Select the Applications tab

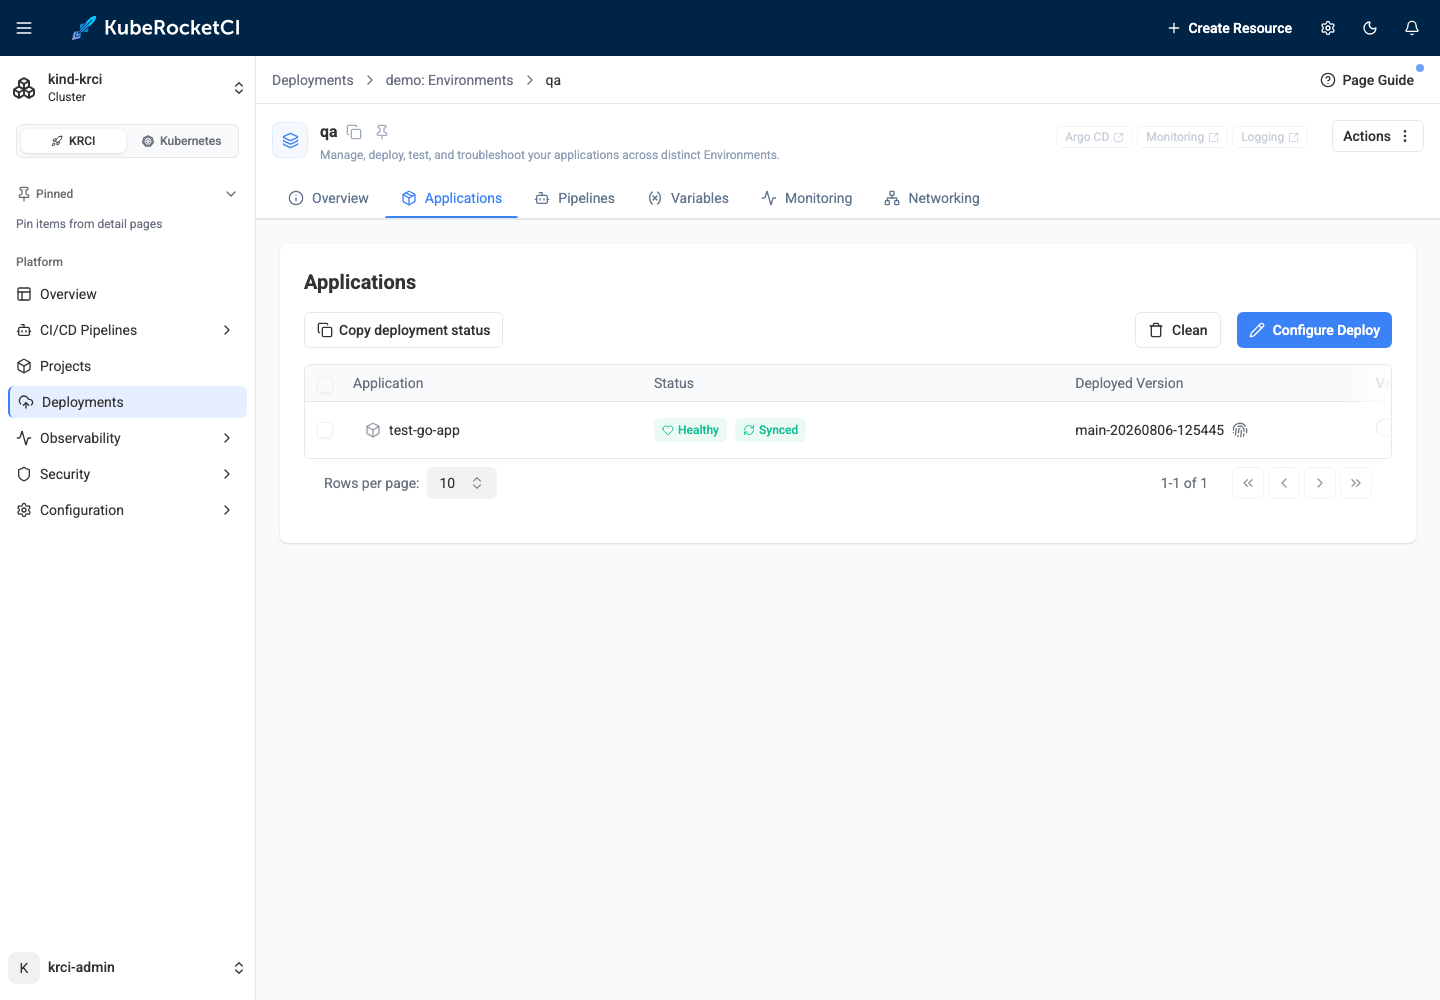click(452, 198)
